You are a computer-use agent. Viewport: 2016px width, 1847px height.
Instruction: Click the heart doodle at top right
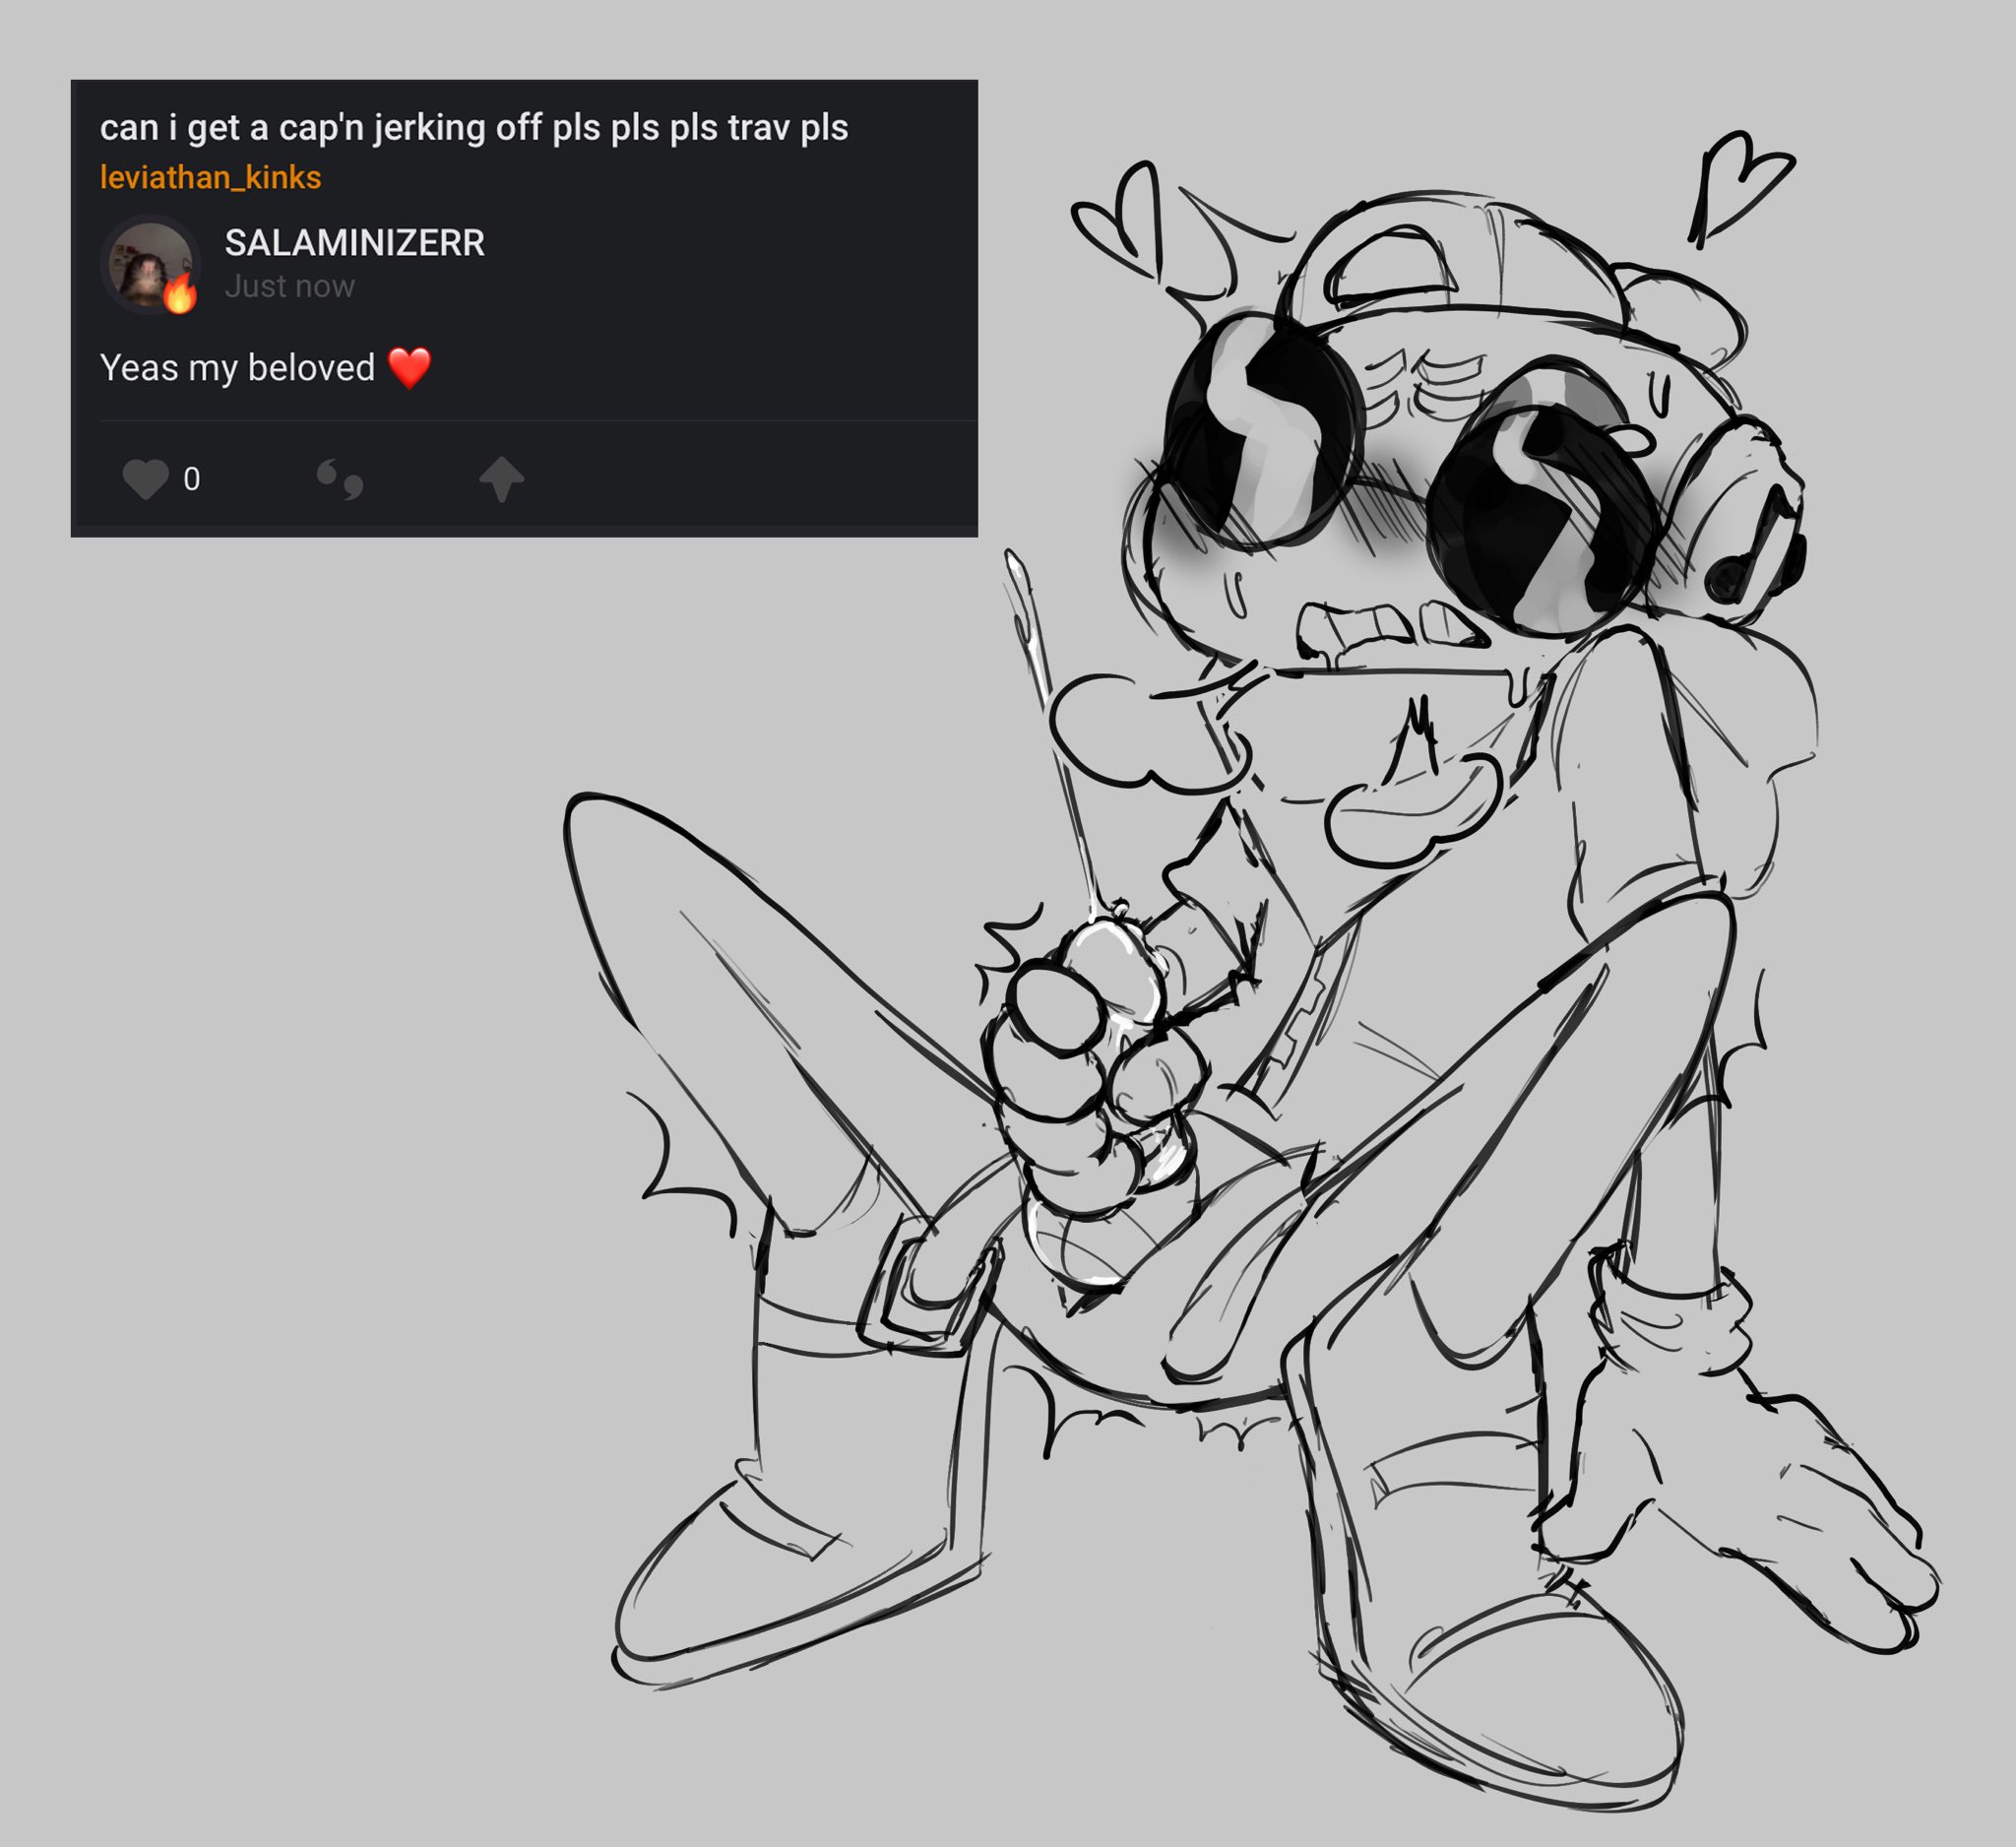pyautogui.click(x=1741, y=187)
